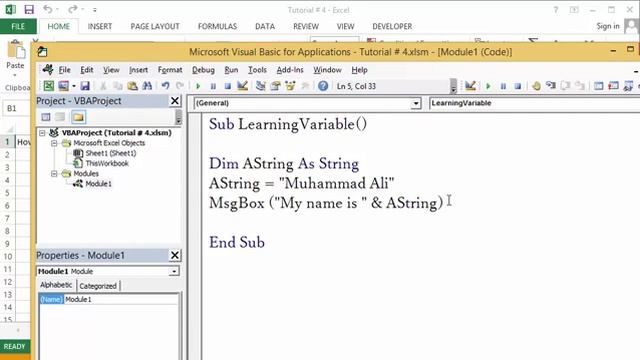Save the project with the VBA floppy disk icon

pyautogui.click(x=85, y=86)
